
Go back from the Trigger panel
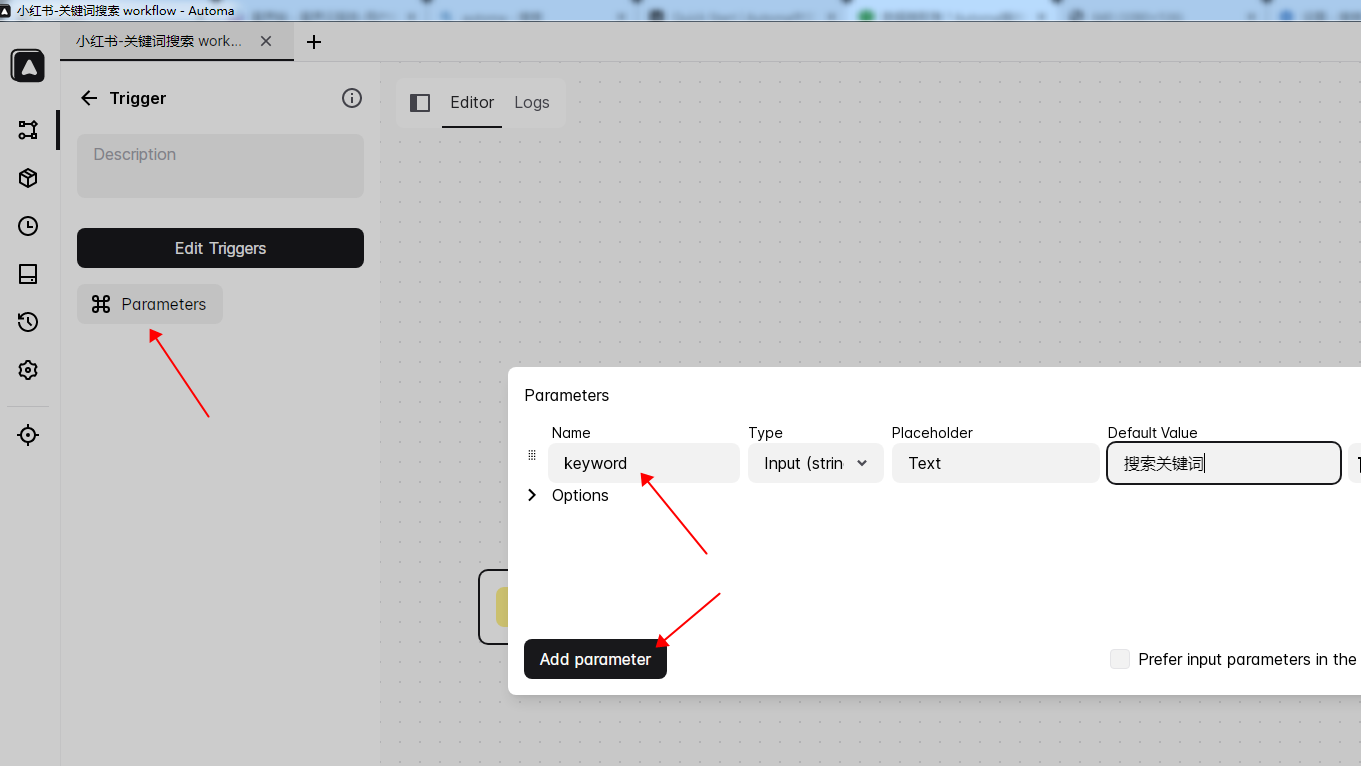coord(89,98)
